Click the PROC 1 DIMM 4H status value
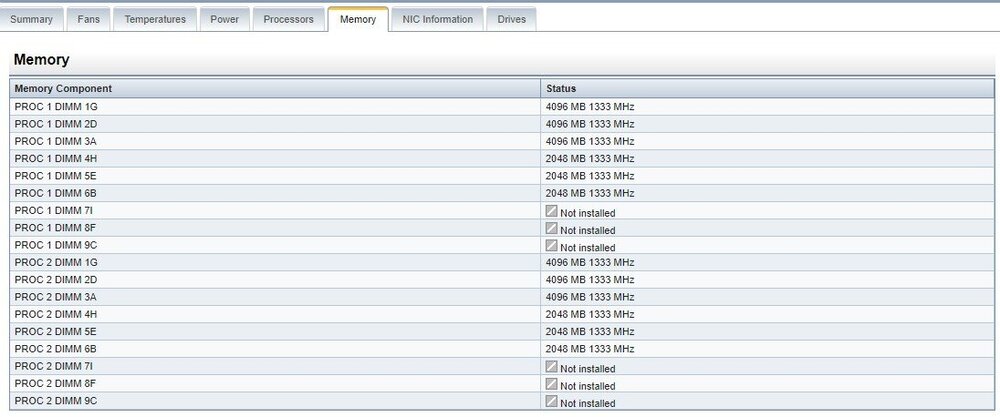Image resolution: width=1000 pixels, height=417 pixels. 590,158
